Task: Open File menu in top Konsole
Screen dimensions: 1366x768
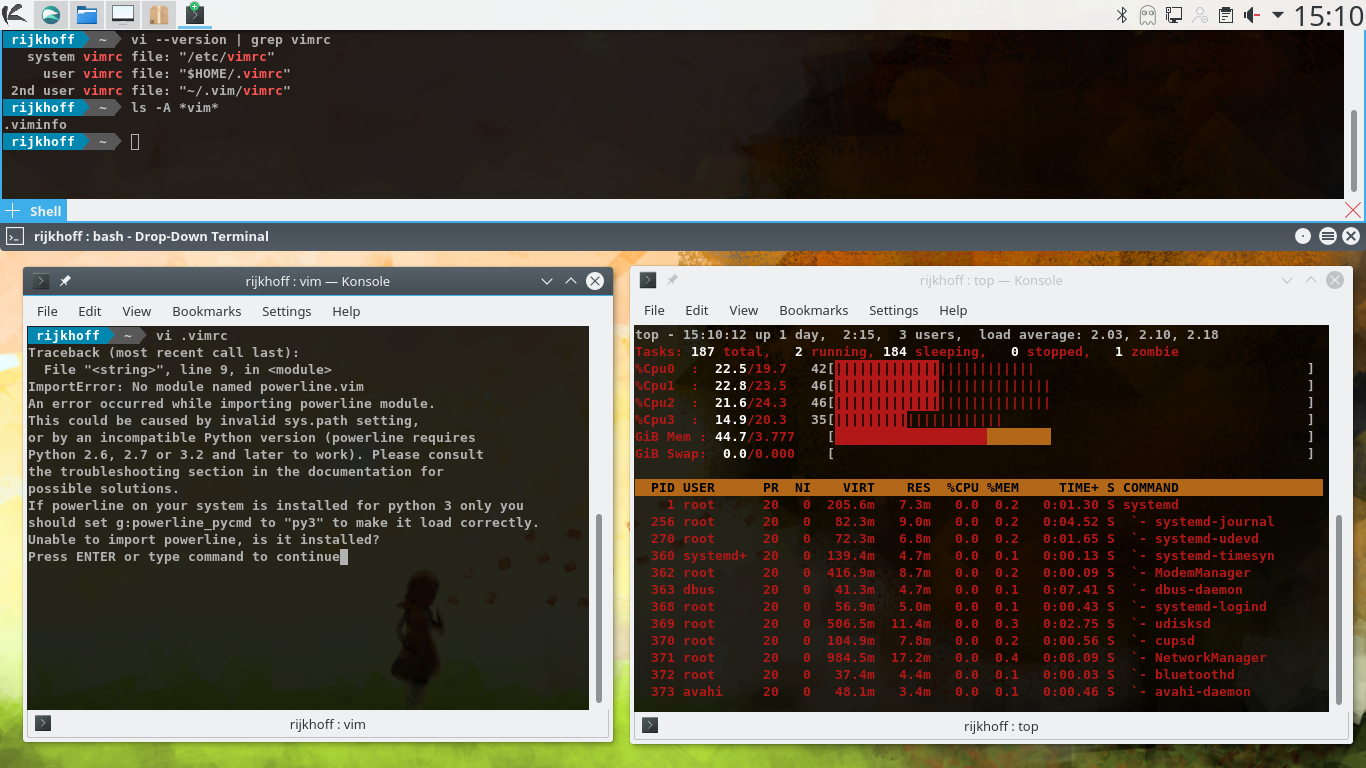Action: point(654,310)
